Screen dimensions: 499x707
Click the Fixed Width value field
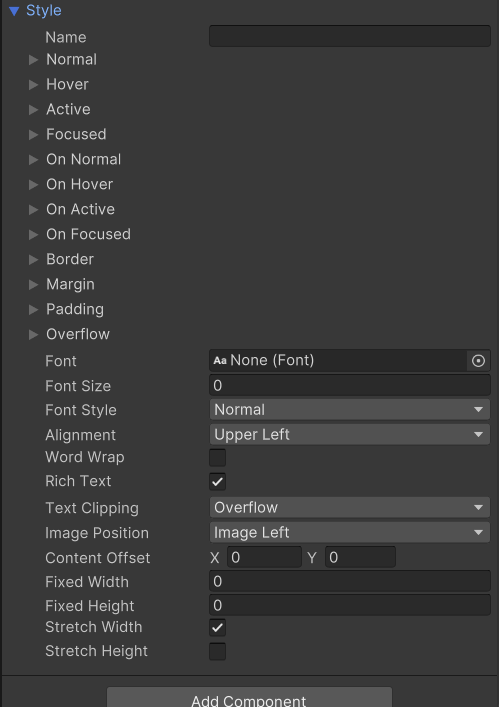pyautogui.click(x=350, y=581)
